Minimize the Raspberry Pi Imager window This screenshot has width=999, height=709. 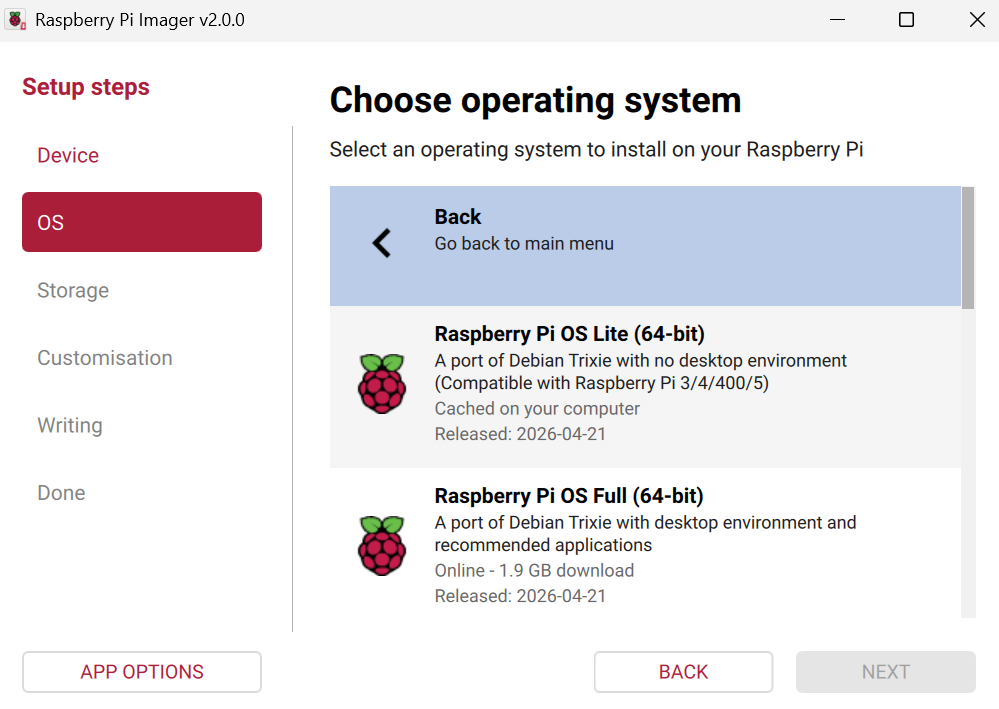837,20
